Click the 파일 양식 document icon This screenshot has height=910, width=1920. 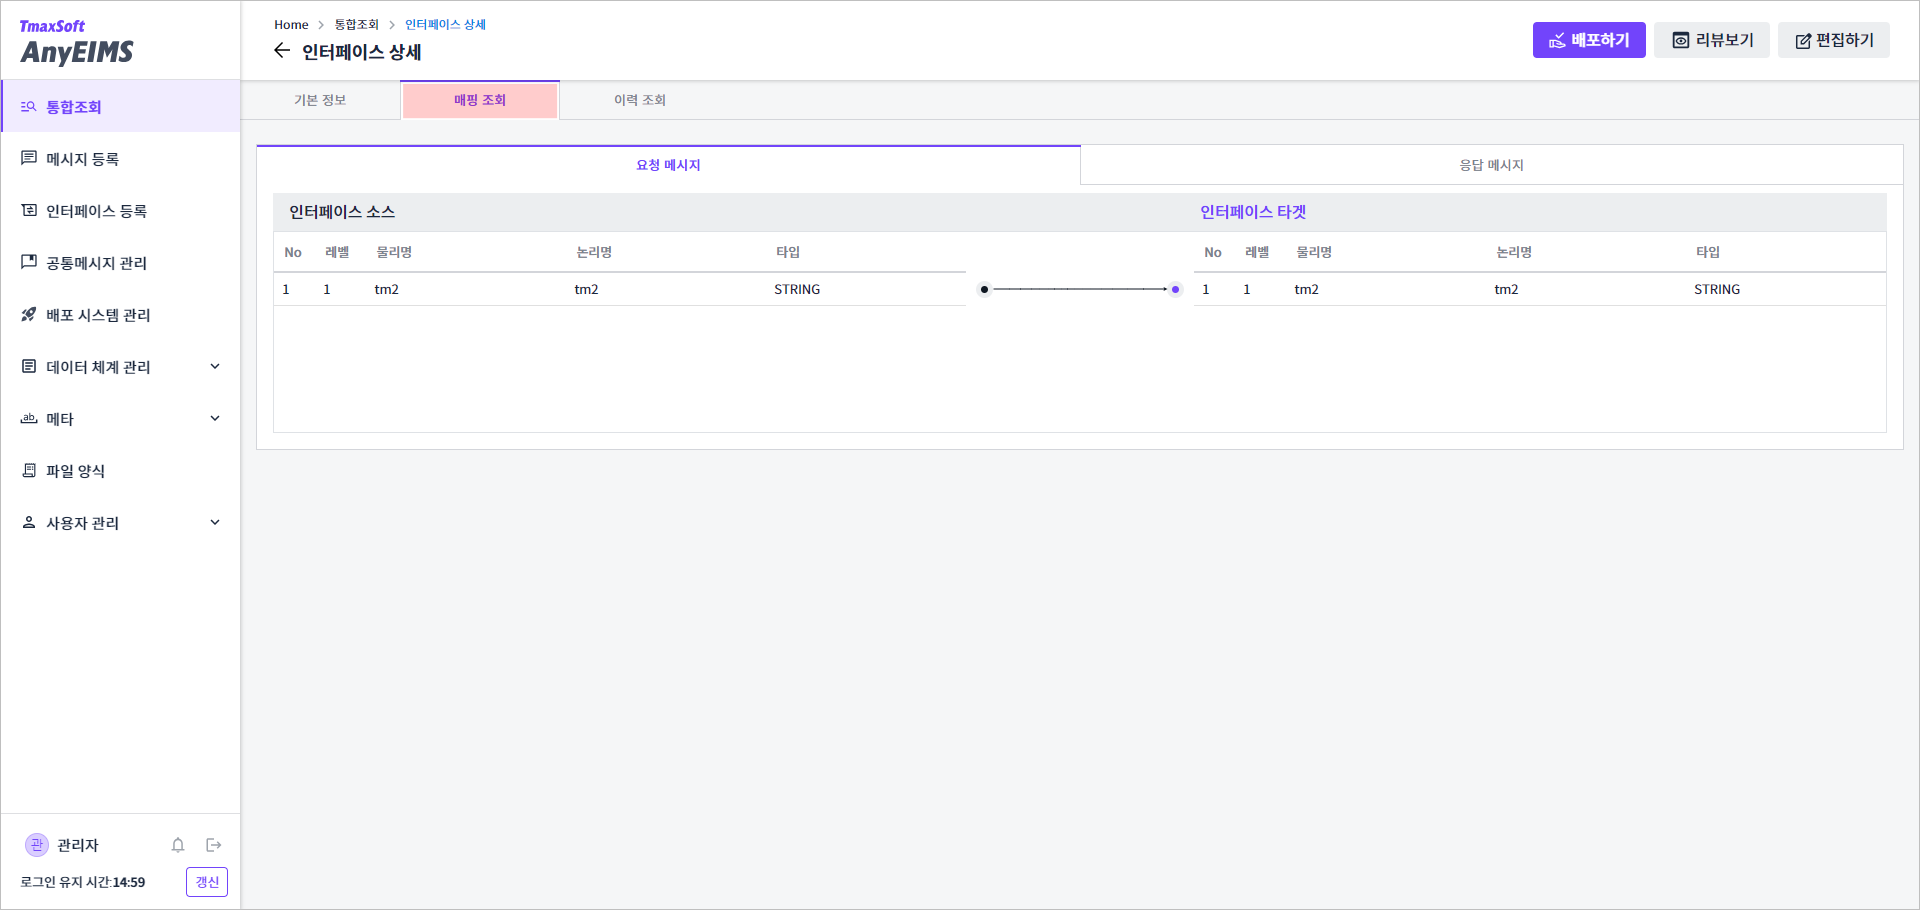click(x=29, y=470)
